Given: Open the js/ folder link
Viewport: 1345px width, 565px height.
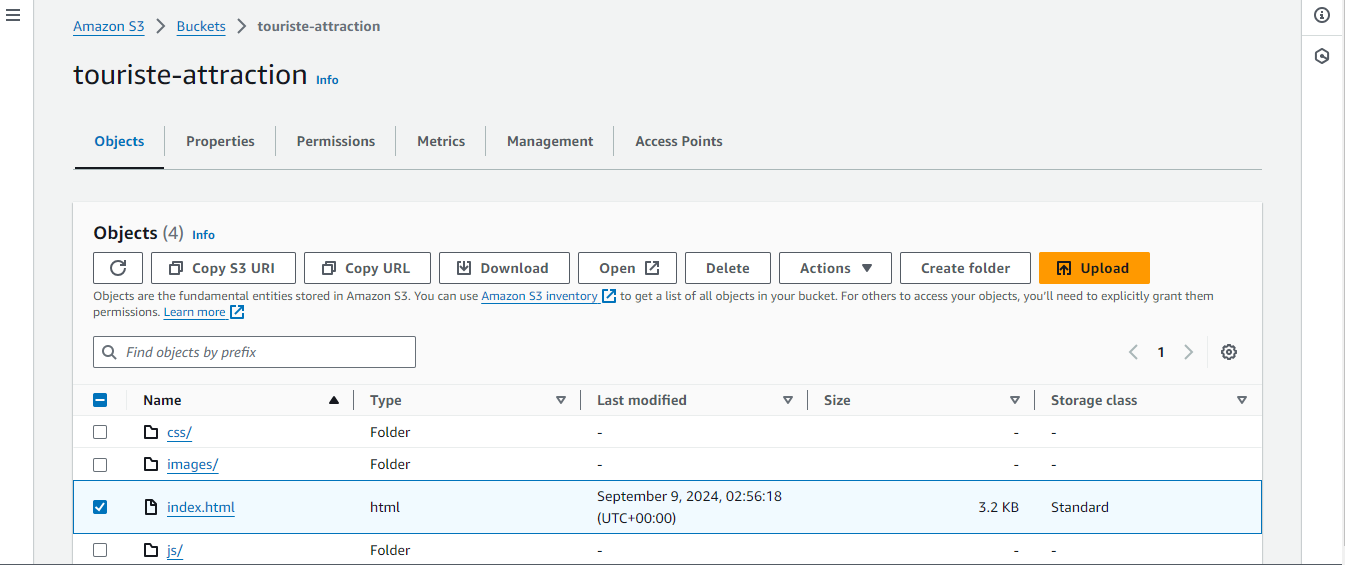Looking at the screenshot, I should click(175, 550).
